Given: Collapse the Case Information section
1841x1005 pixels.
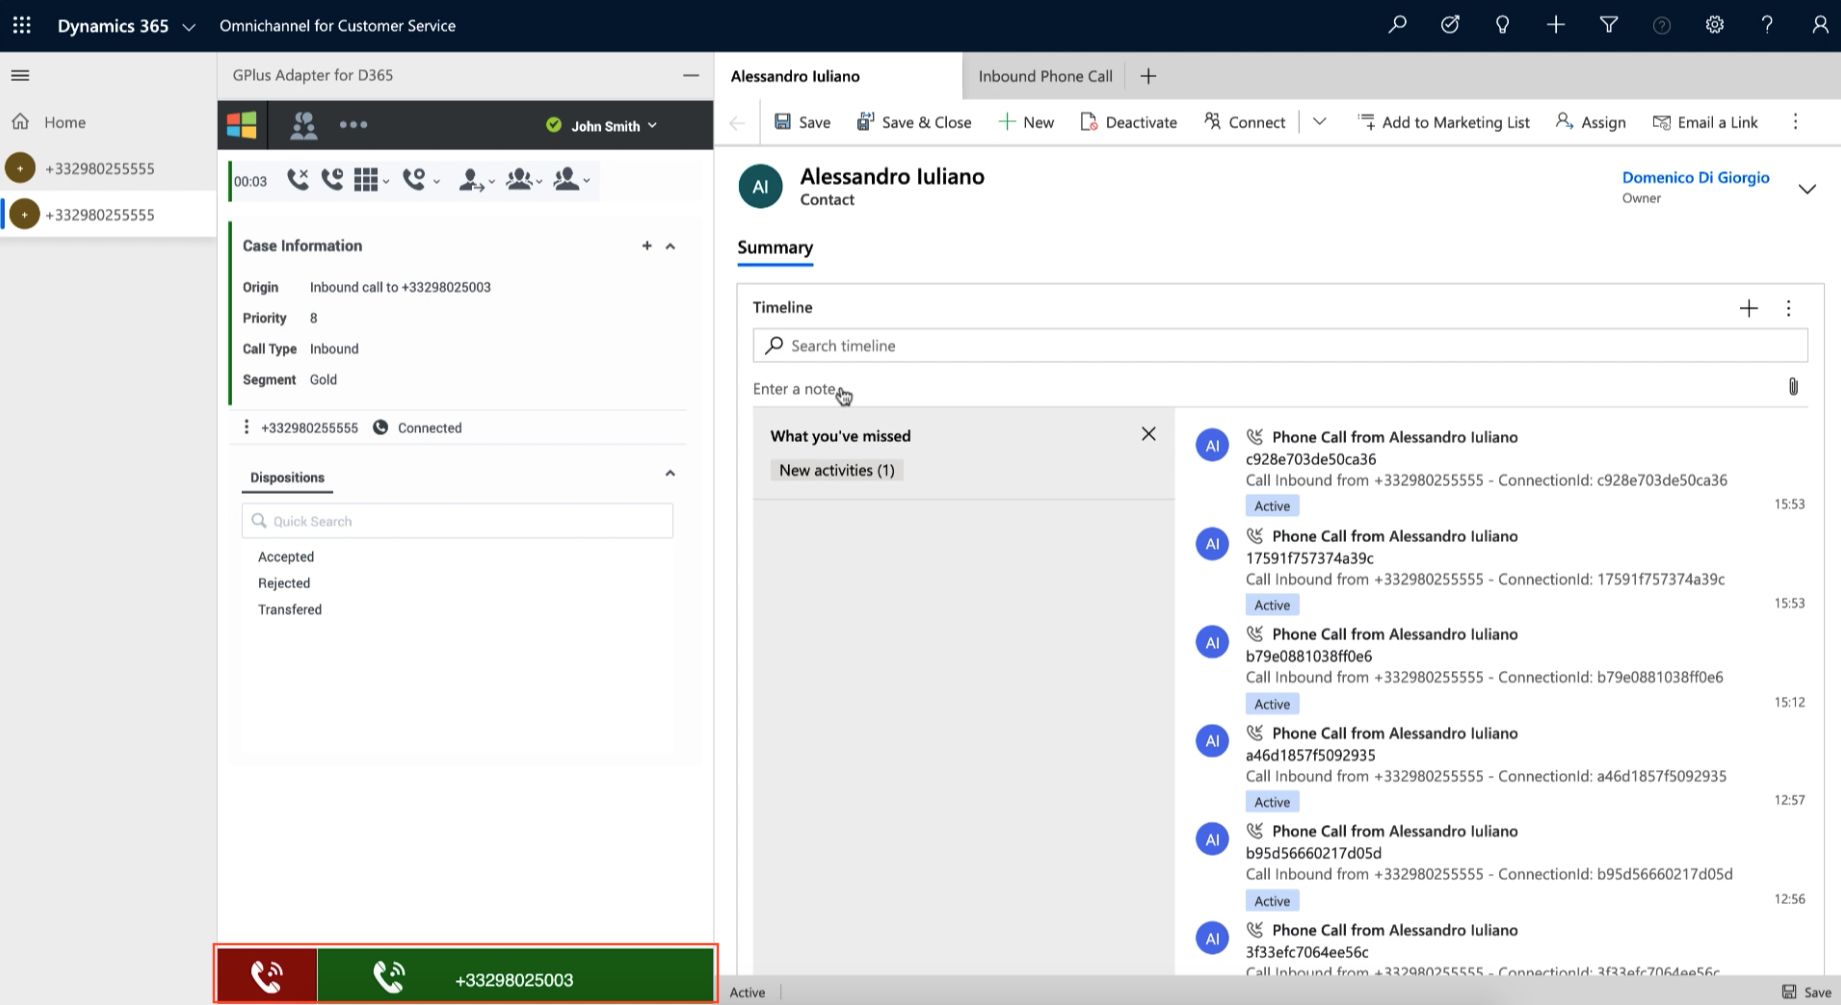Looking at the screenshot, I should [671, 246].
